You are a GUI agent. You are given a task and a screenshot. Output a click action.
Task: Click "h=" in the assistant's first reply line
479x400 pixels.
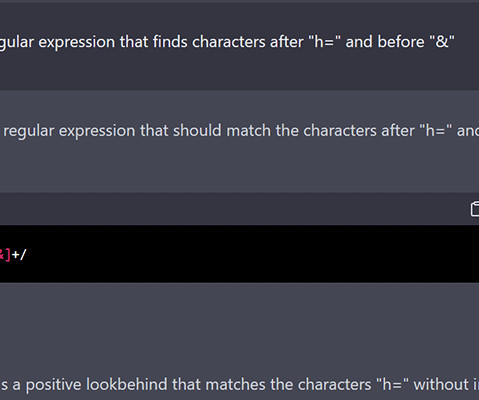tap(437, 130)
